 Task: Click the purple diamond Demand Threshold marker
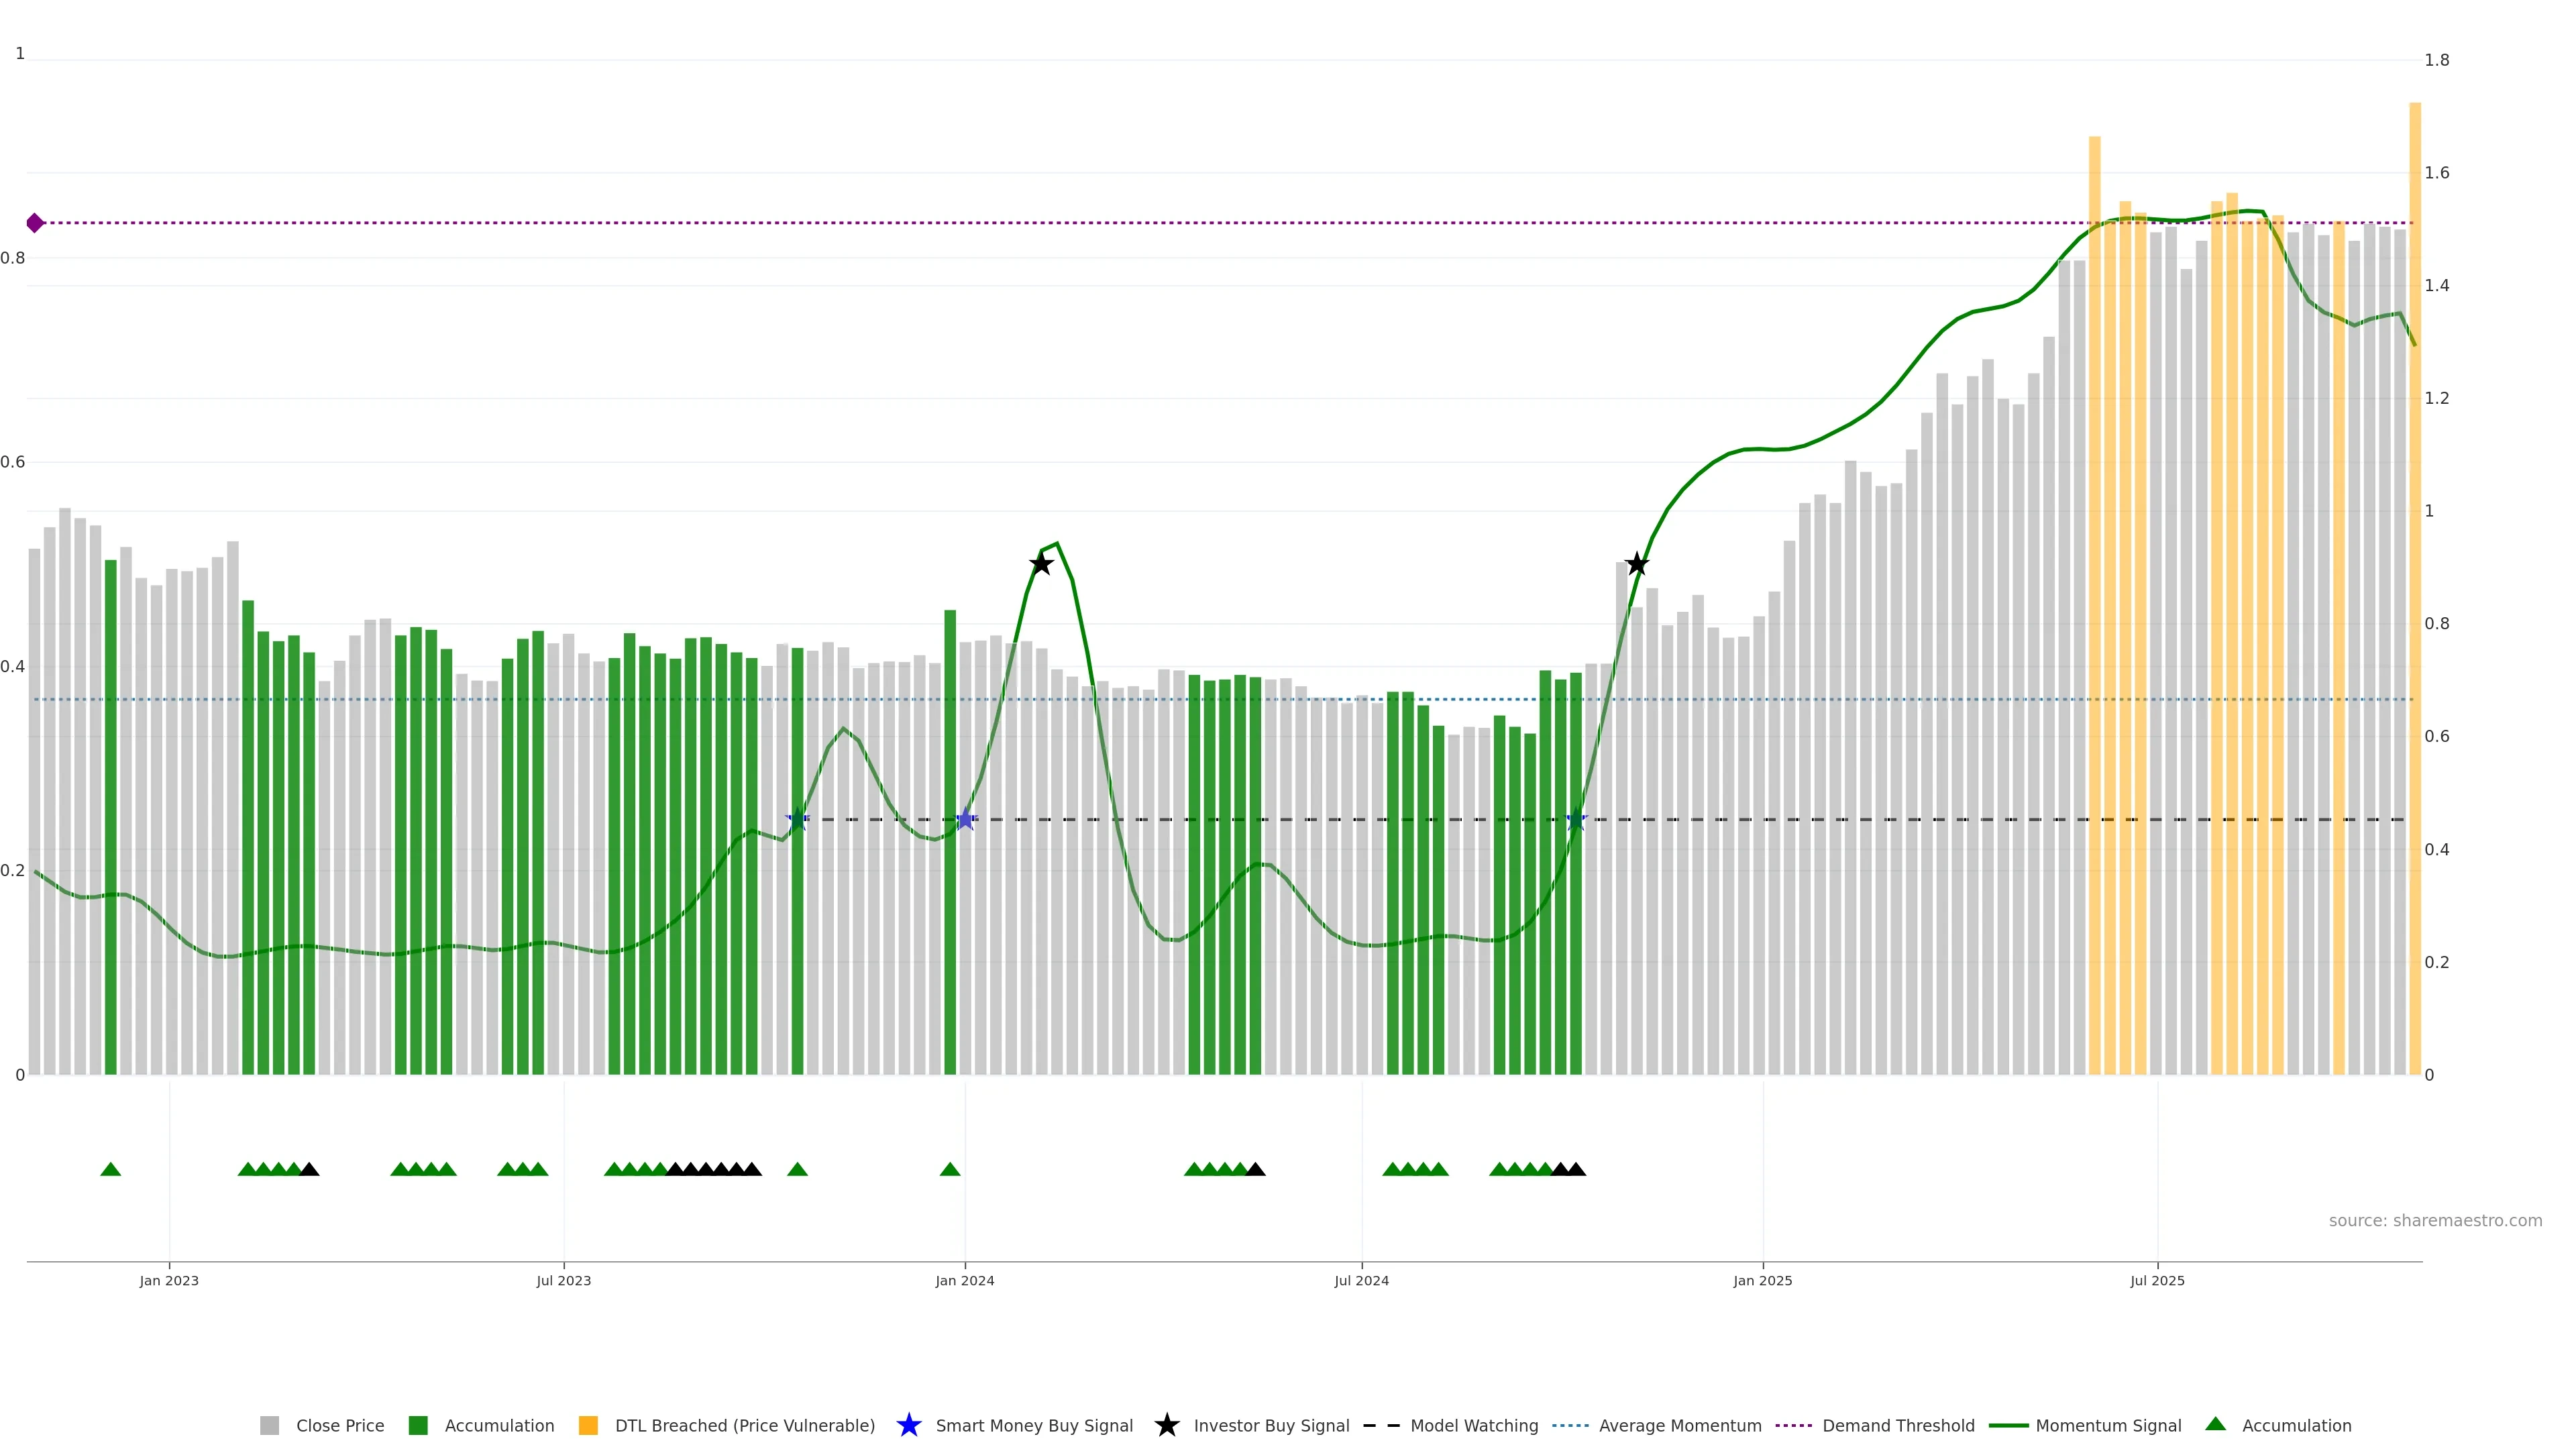(35, 223)
